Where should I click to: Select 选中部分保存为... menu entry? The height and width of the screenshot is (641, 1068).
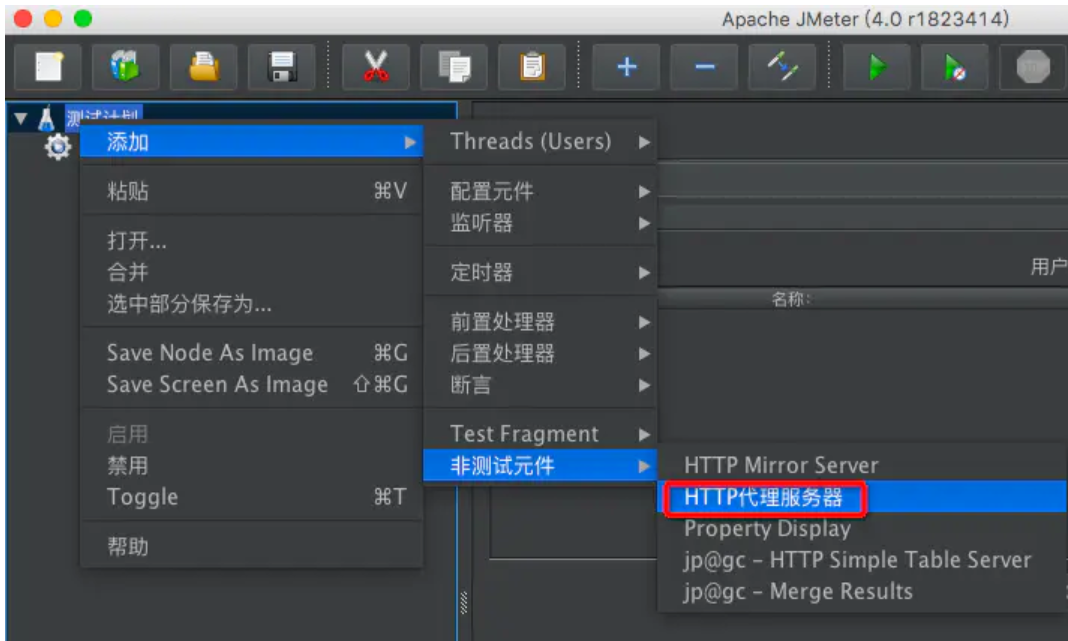[x=251, y=304]
